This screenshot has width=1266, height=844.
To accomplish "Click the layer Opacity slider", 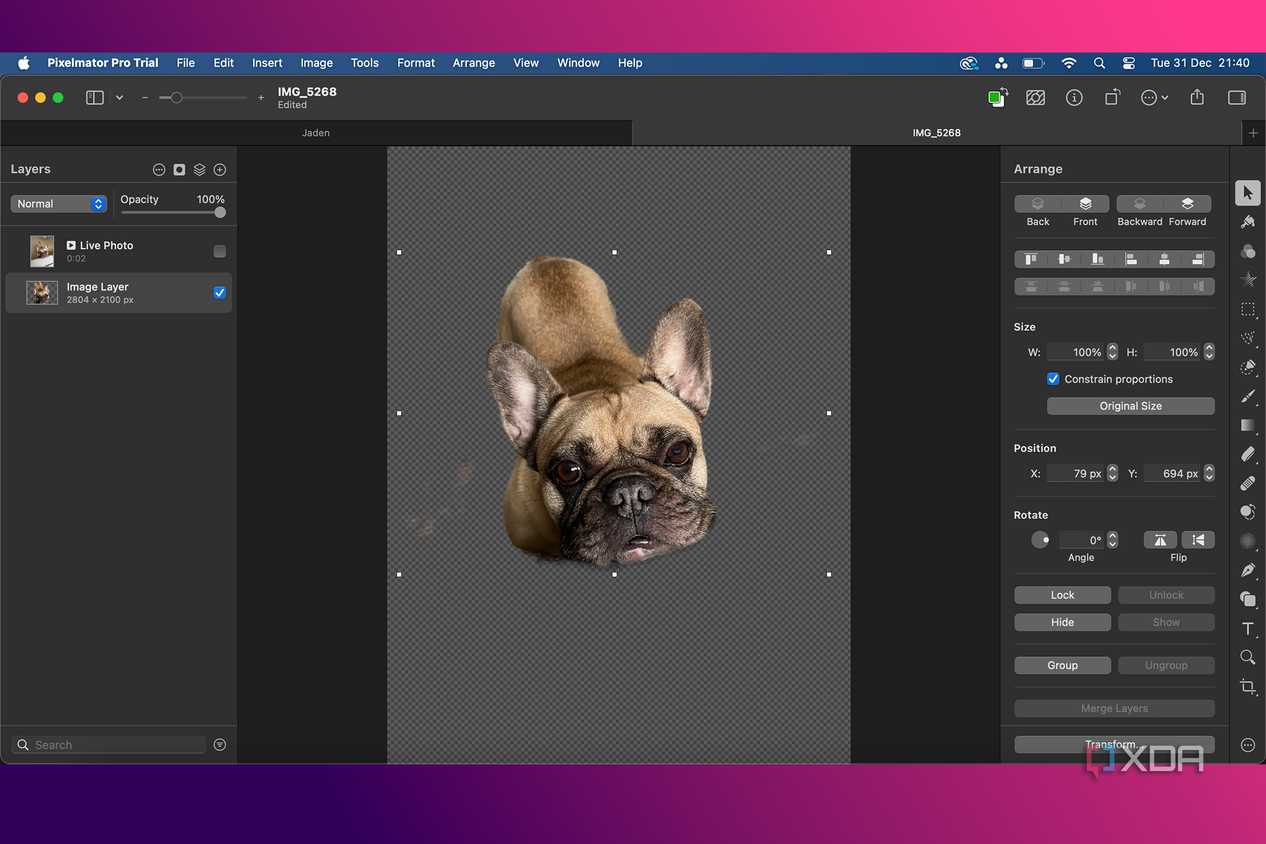I will (x=173, y=212).
